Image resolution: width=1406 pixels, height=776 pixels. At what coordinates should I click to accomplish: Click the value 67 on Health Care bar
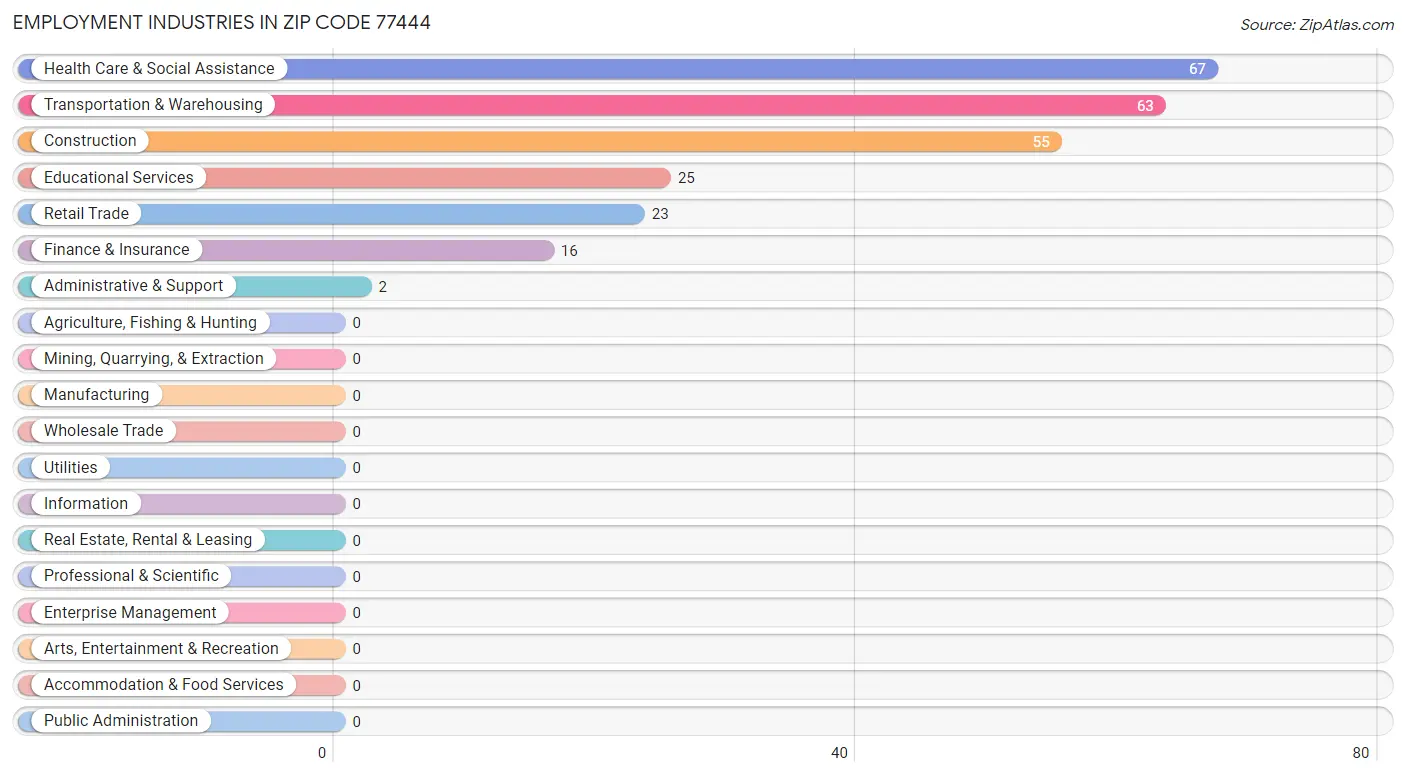pos(1197,69)
